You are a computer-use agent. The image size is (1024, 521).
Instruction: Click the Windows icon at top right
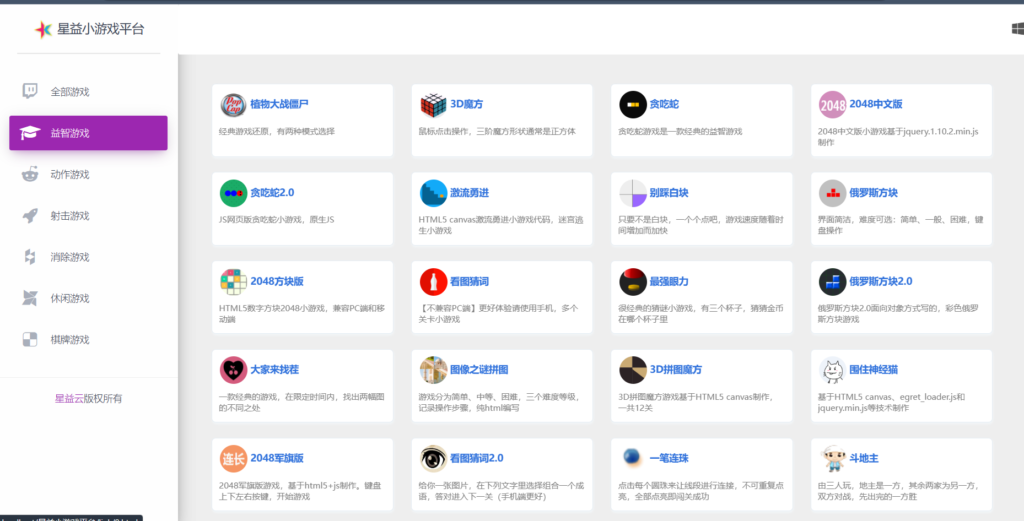pyautogui.click(x=1017, y=29)
